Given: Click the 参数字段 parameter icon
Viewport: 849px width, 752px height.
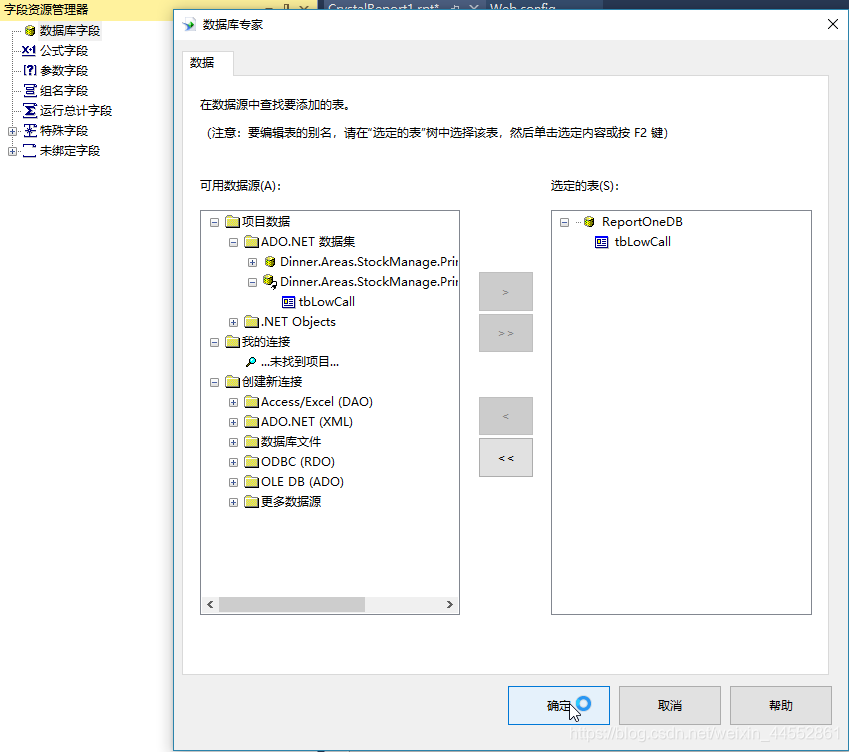Looking at the screenshot, I should pyautogui.click(x=30, y=70).
